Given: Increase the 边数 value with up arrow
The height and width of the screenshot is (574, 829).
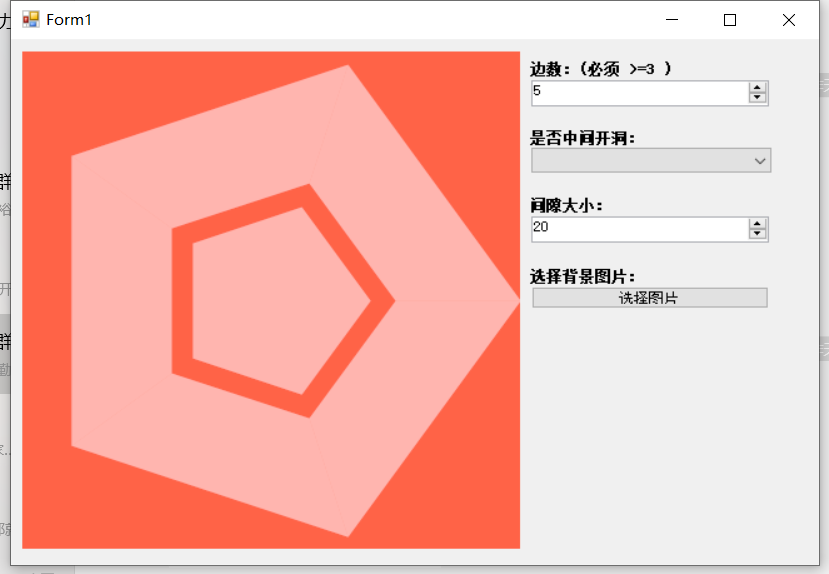Looking at the screenshot, I should pos(757,88).
